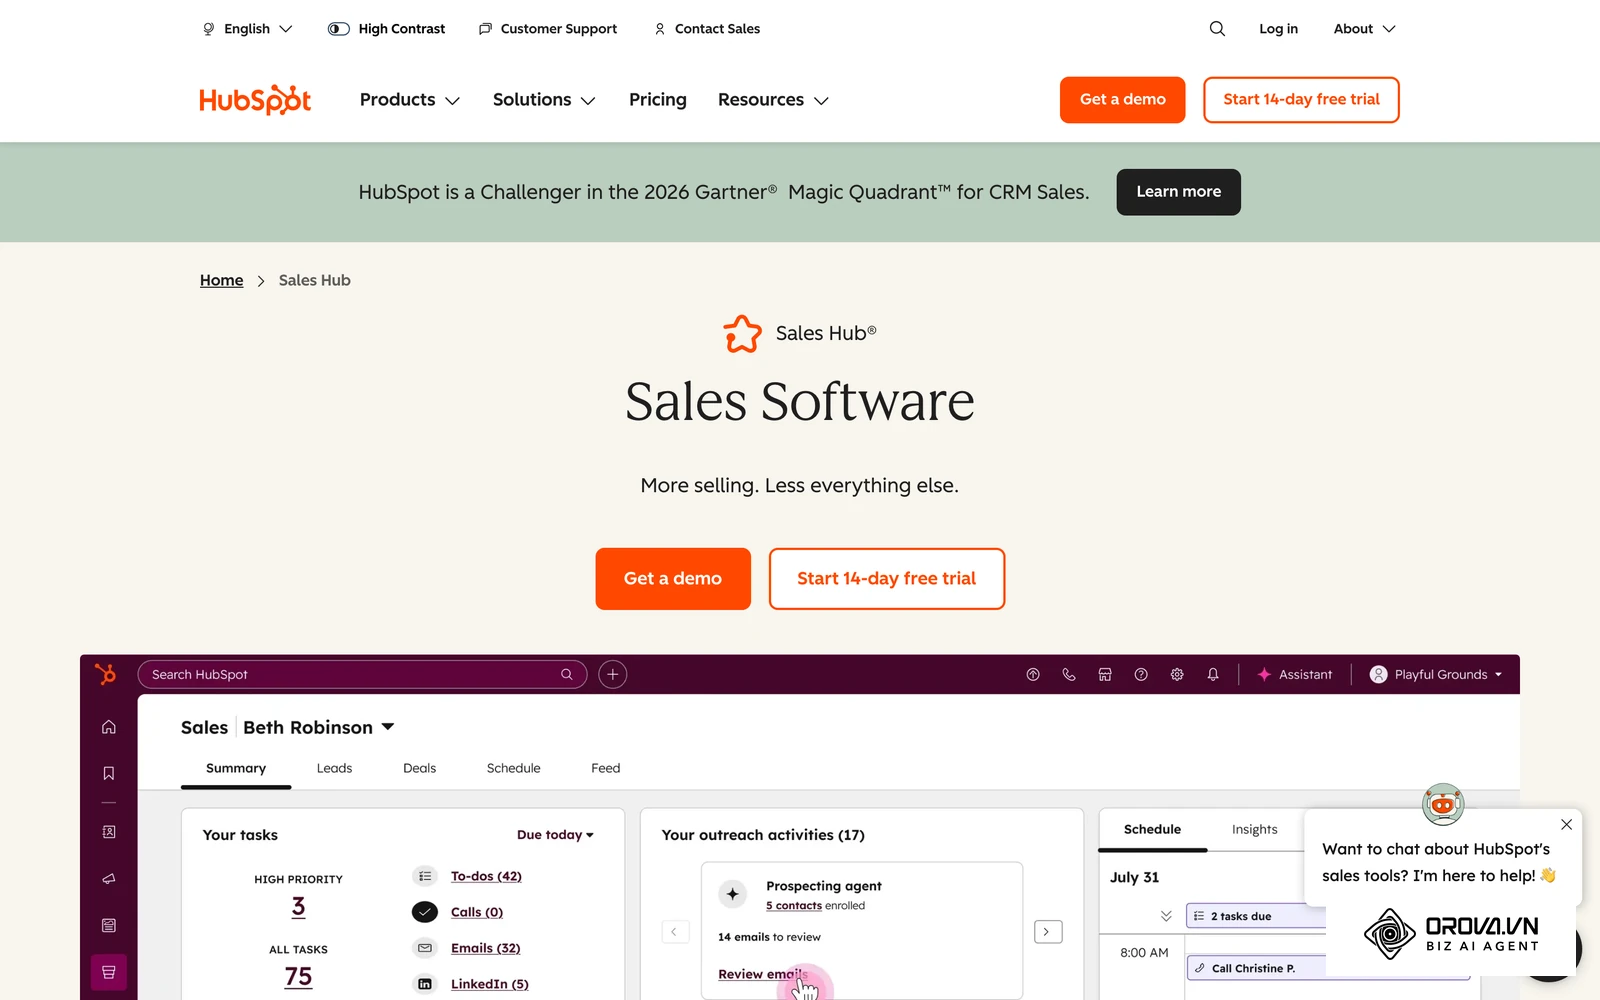
Task: Click the hero Get a demo button
Action: 673,579
